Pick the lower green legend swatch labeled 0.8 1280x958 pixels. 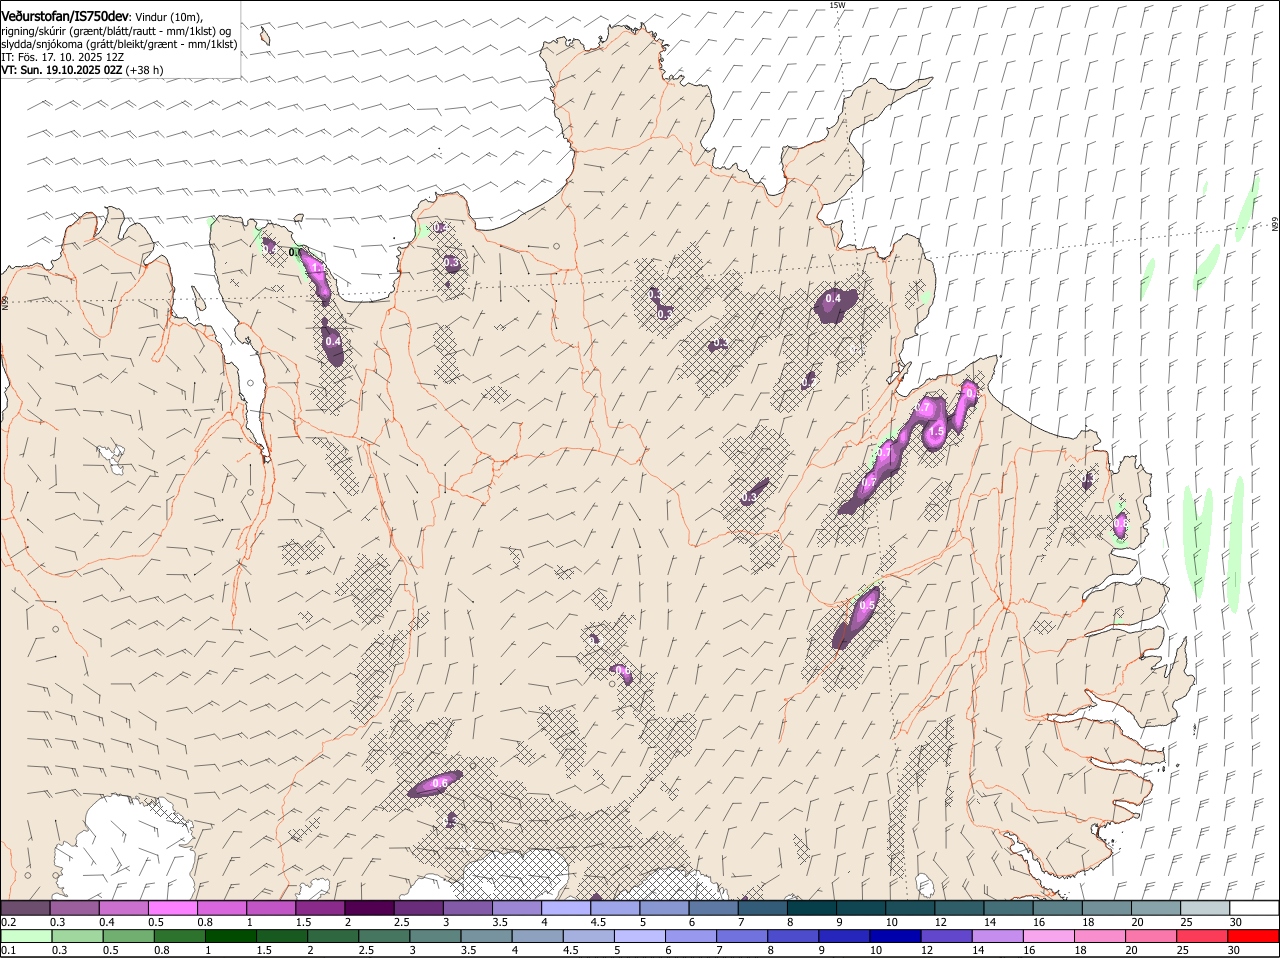point(179,936)
